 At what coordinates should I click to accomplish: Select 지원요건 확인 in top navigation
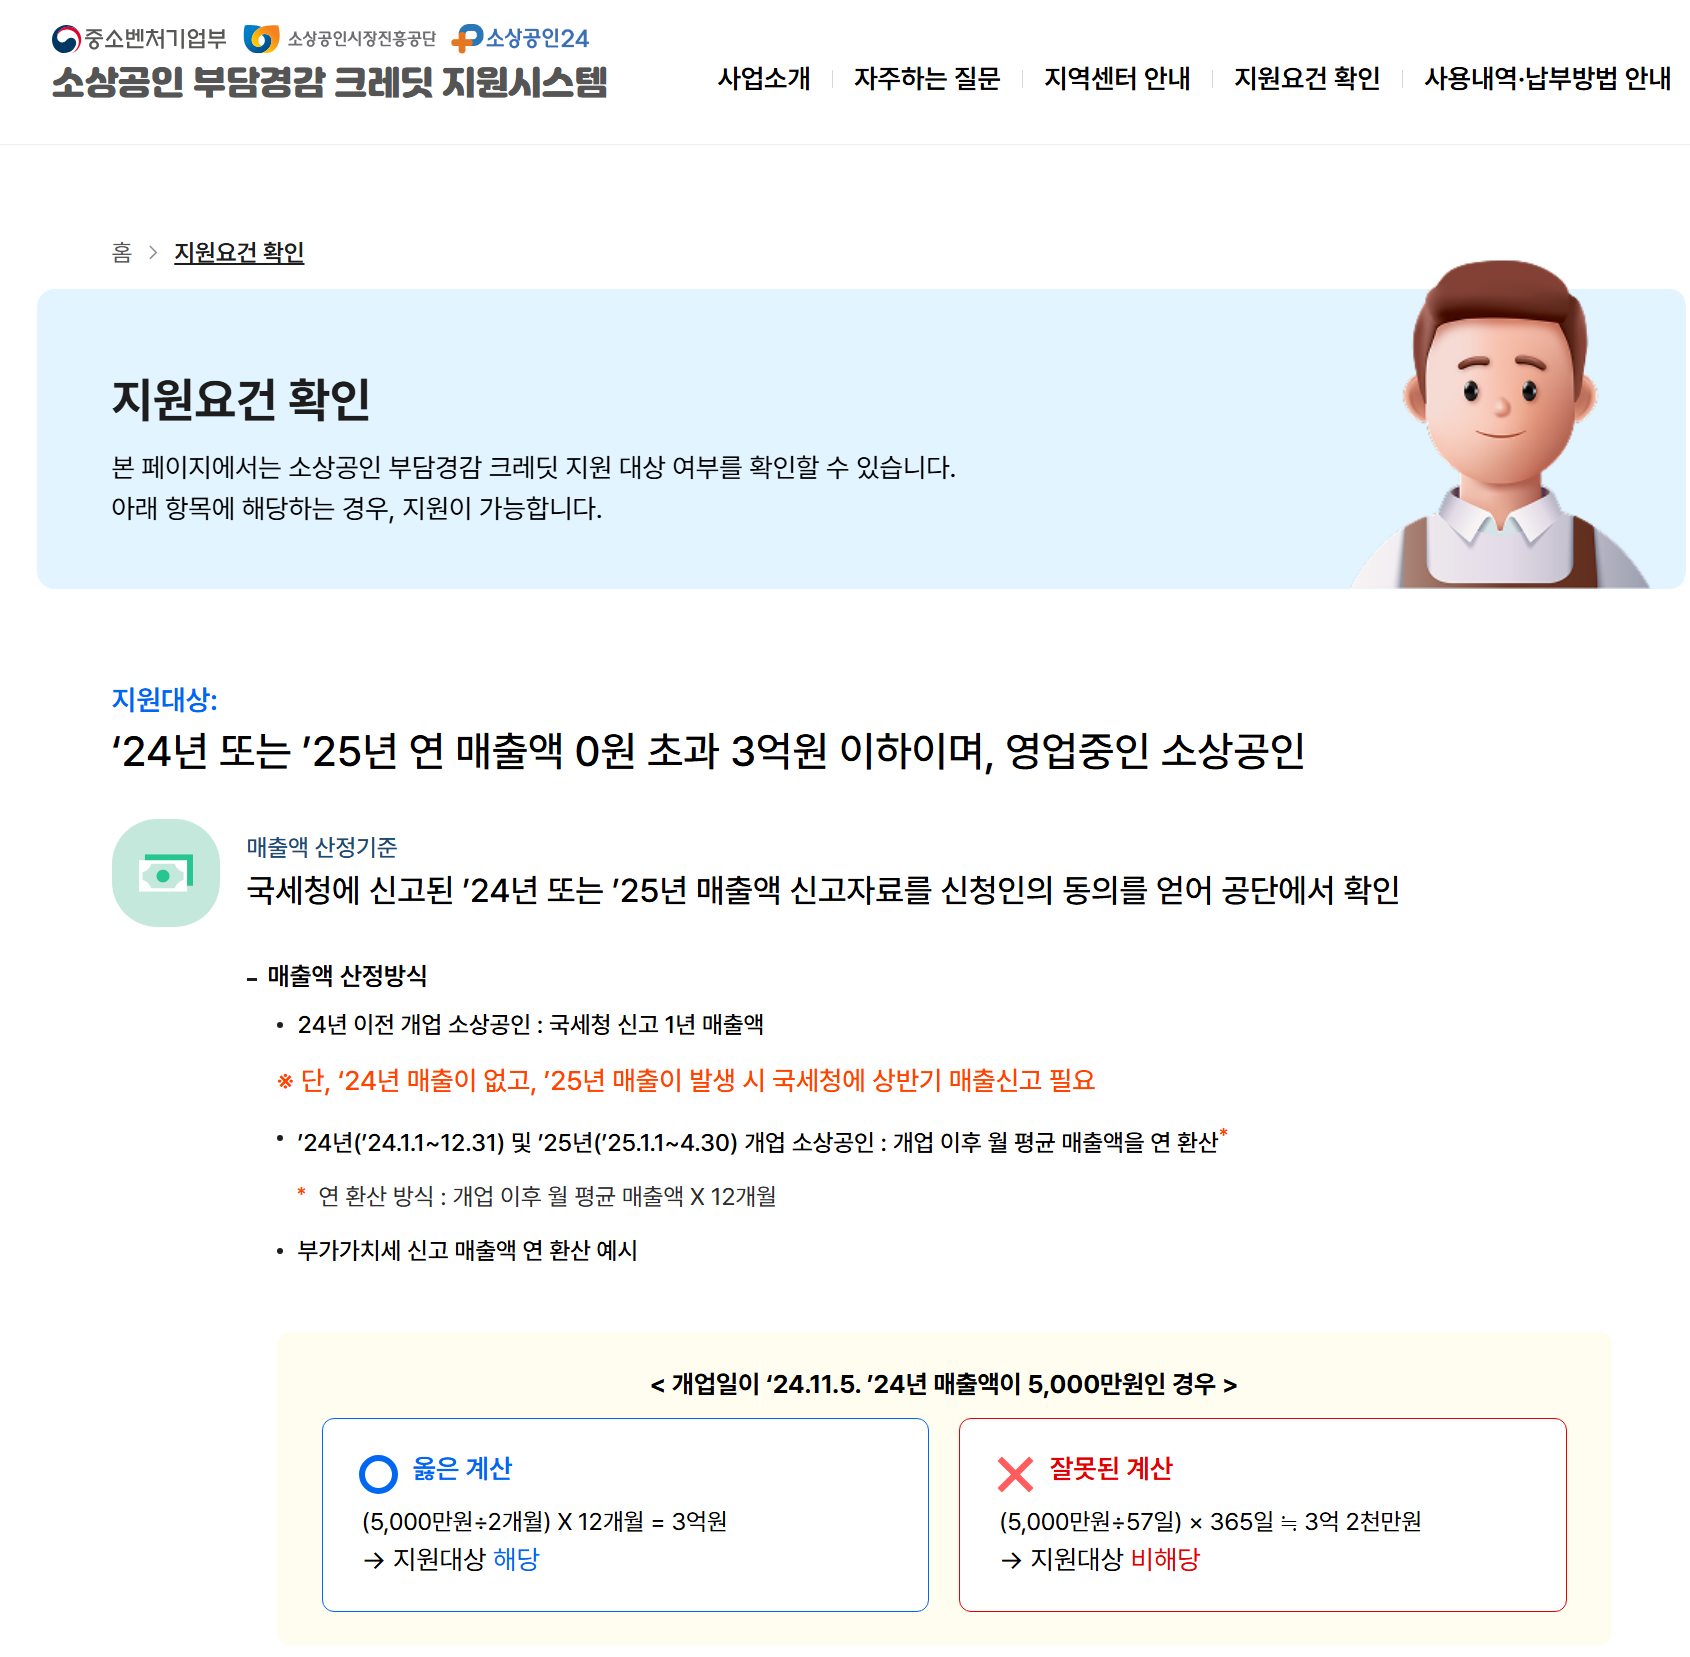[x=1307, y=78]
